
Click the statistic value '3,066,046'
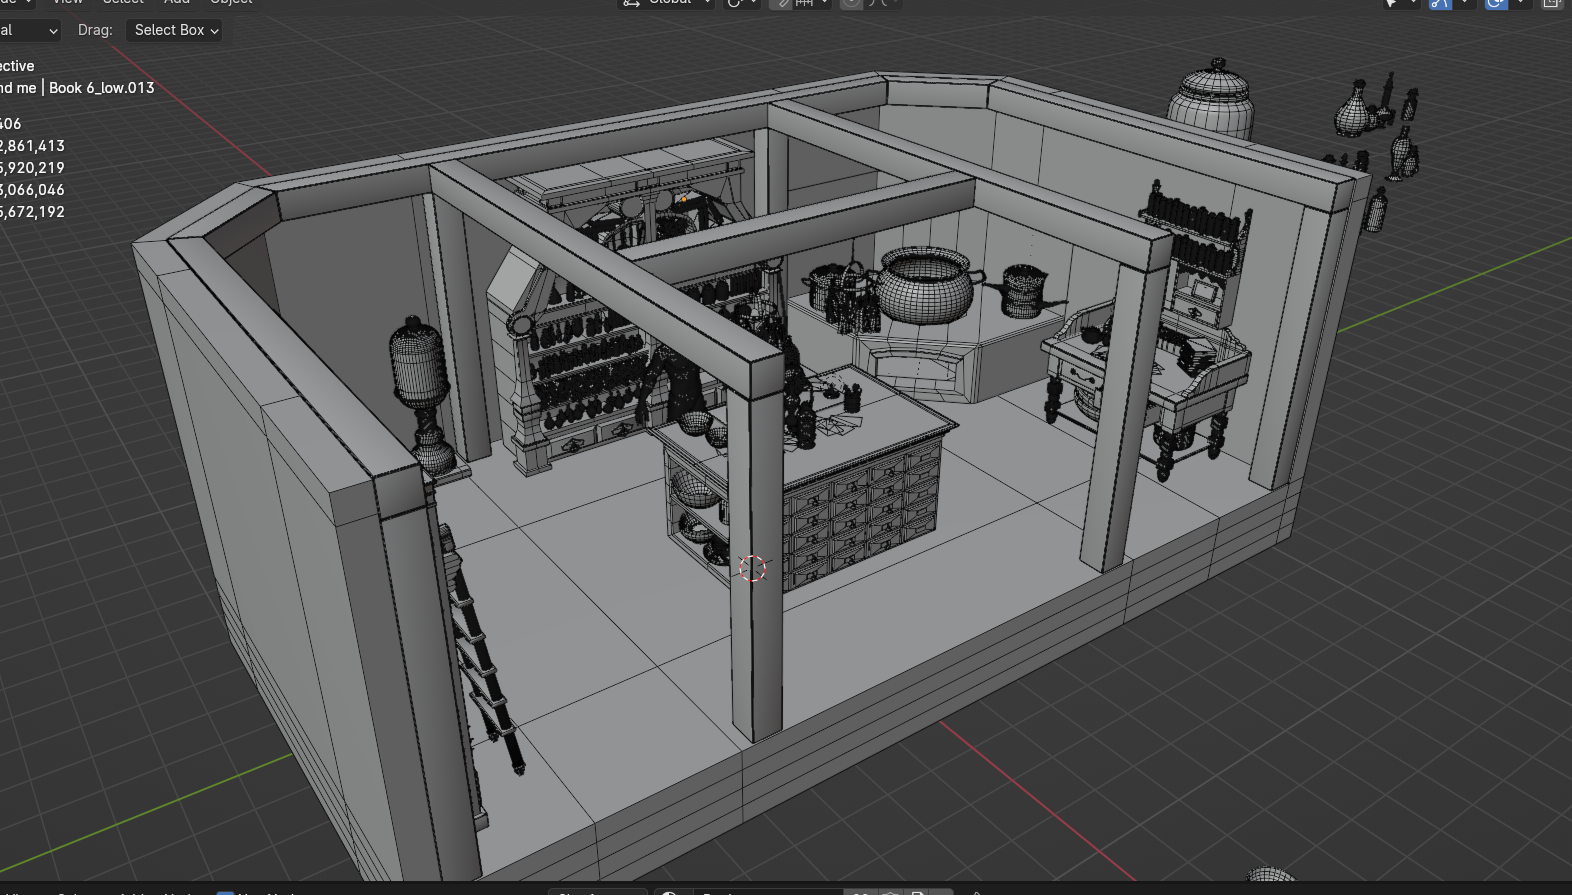pos(33,190)
